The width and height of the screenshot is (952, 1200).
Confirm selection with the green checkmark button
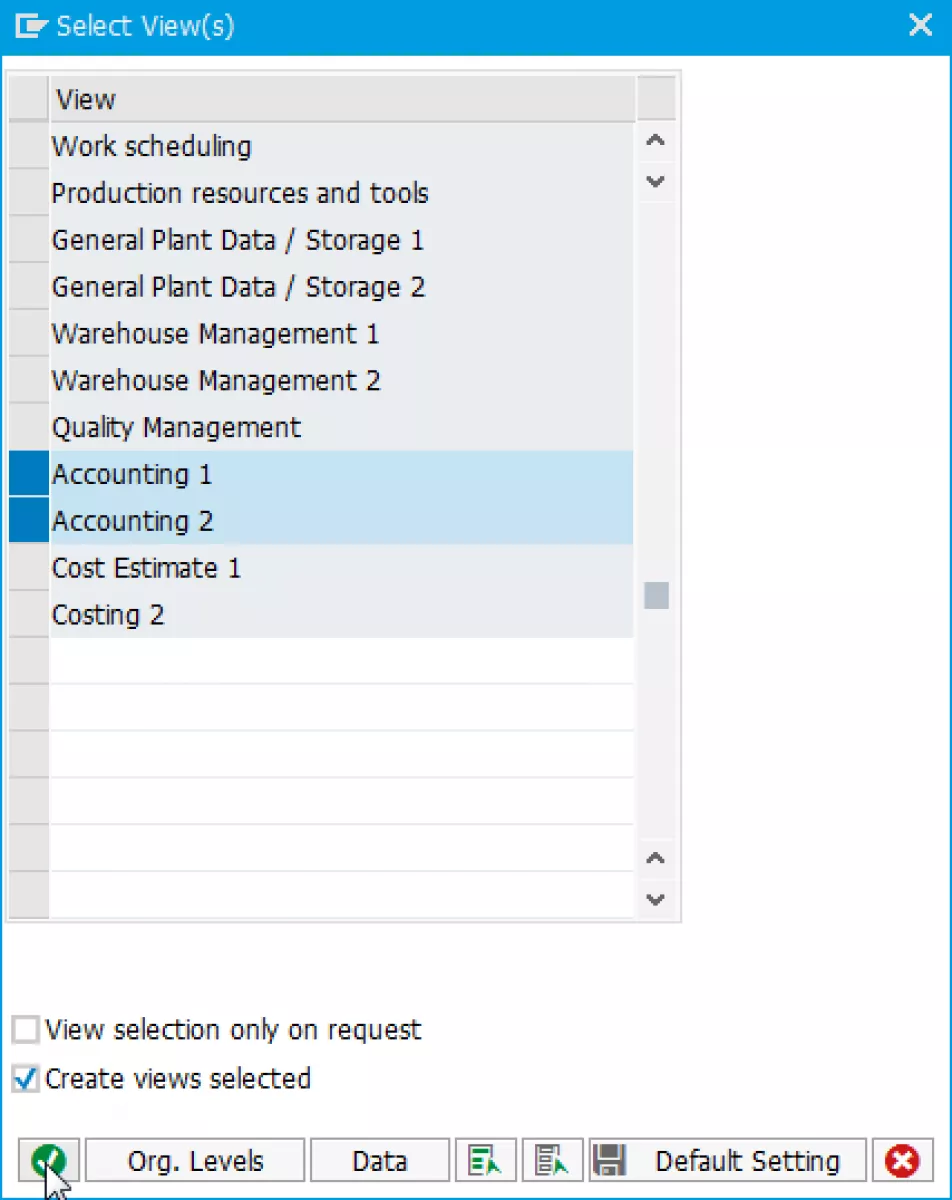[48, 1161]
